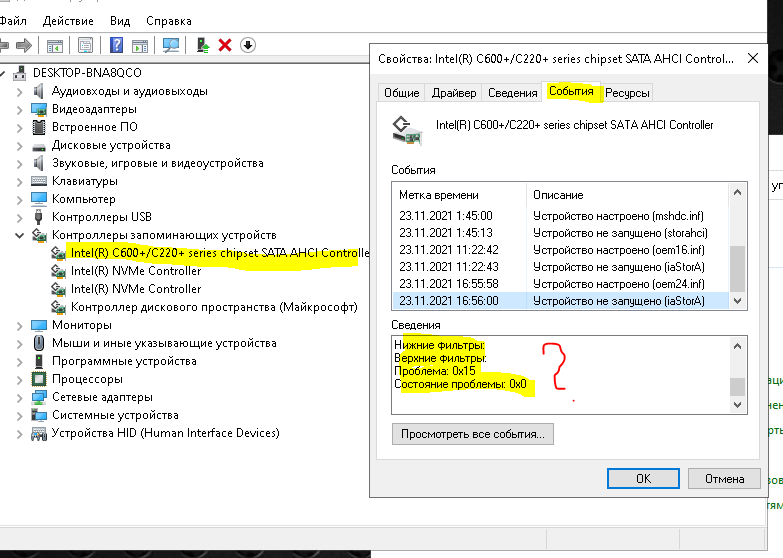
Task: Expand the Процессоры category
Action: (x=19, y=380)
